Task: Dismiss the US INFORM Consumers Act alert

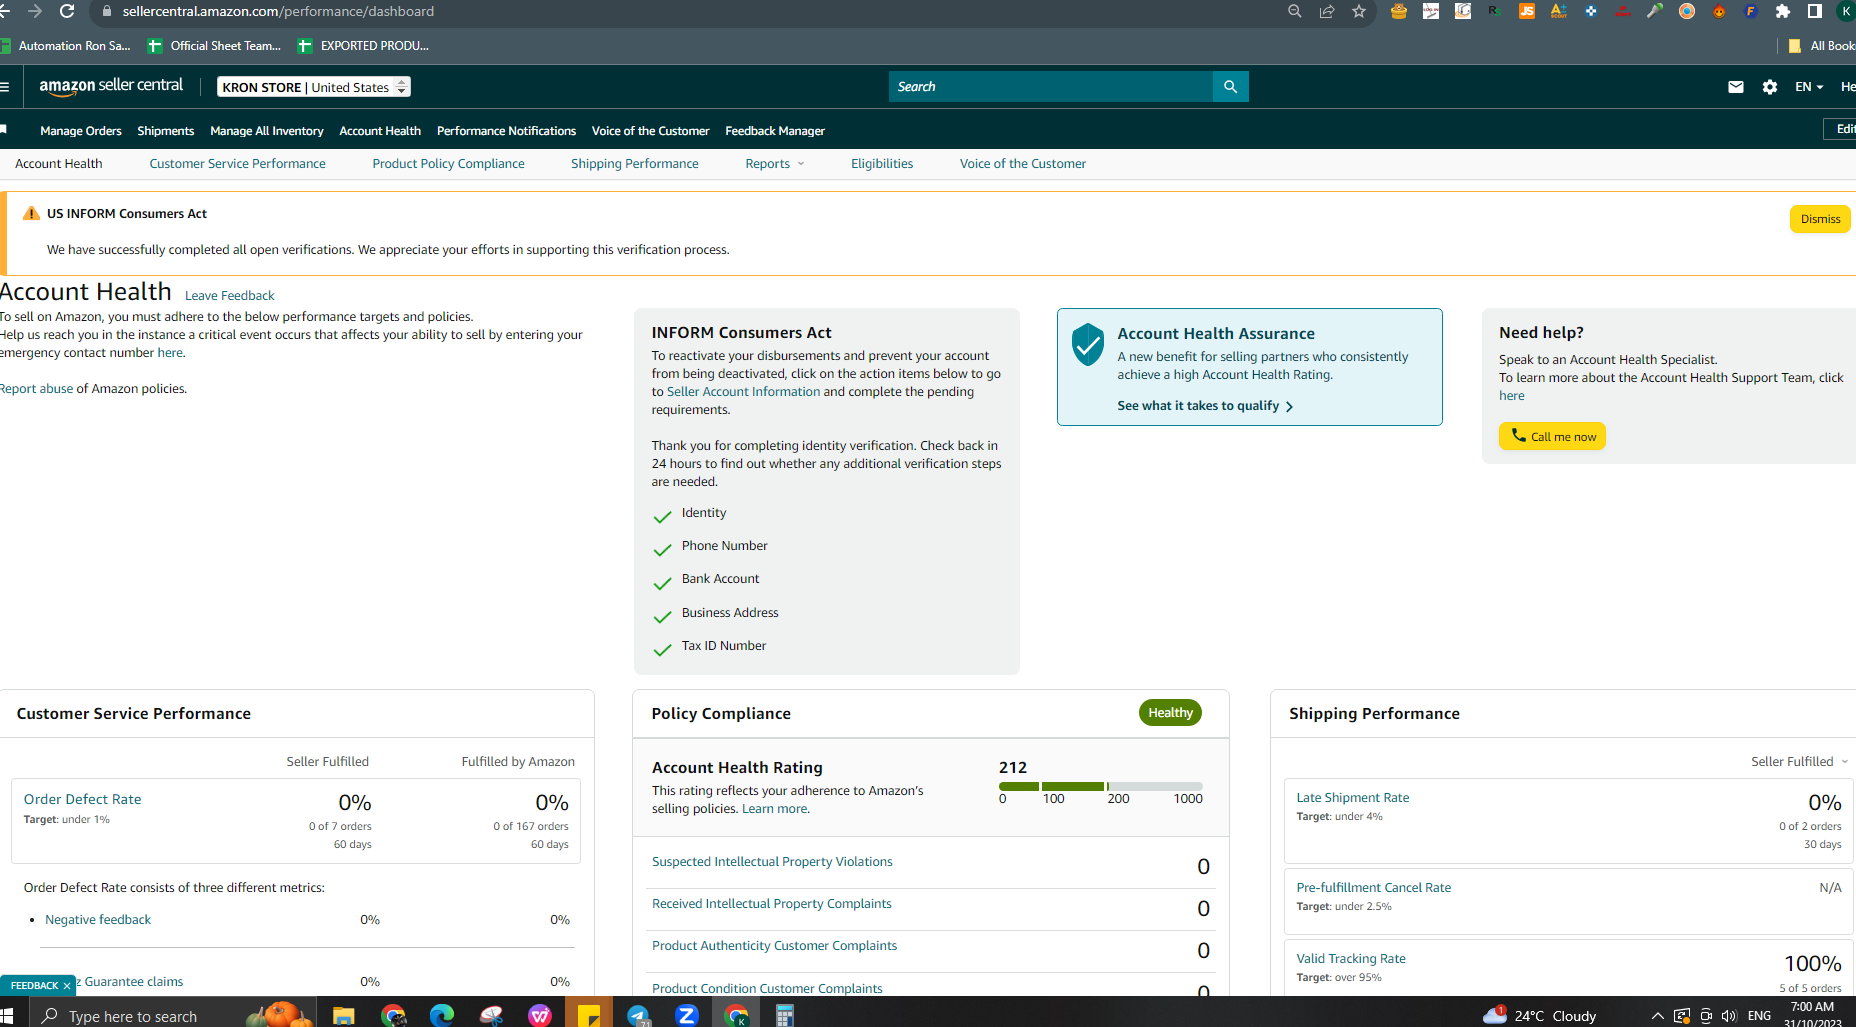Action: click(x=1820, y=219)
